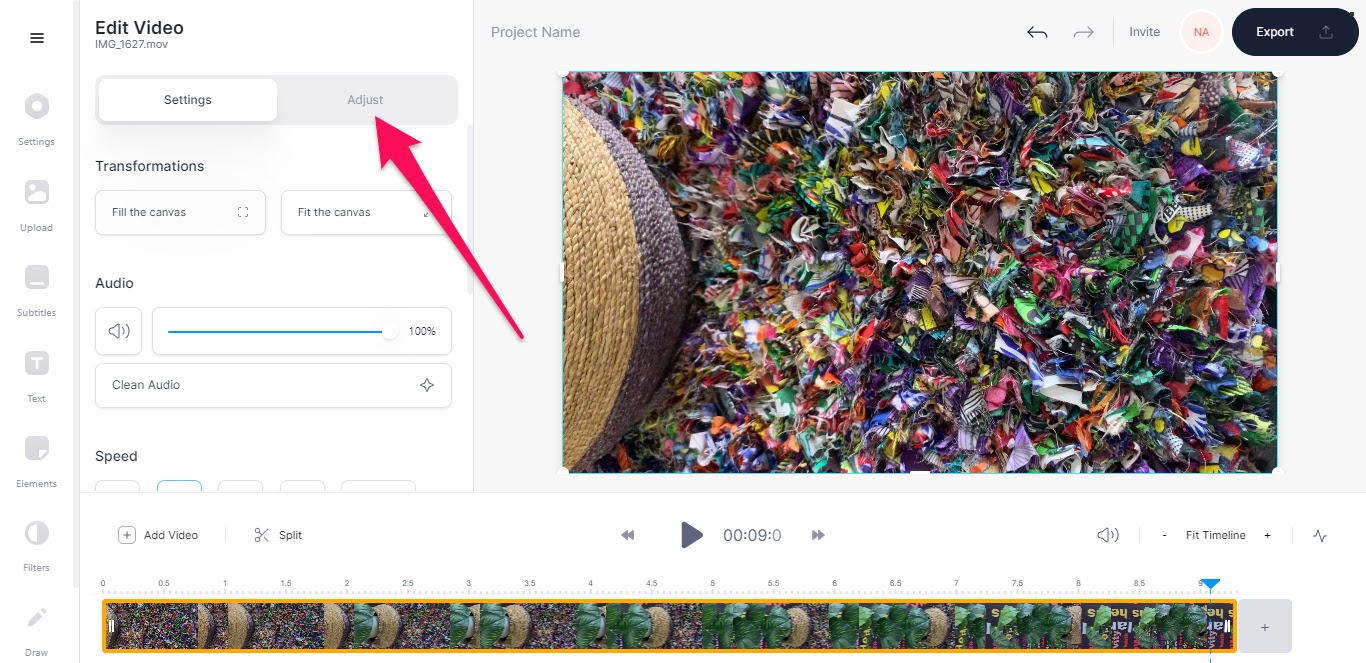Toggle timeline volume speaker icon

coord(1107,535)
